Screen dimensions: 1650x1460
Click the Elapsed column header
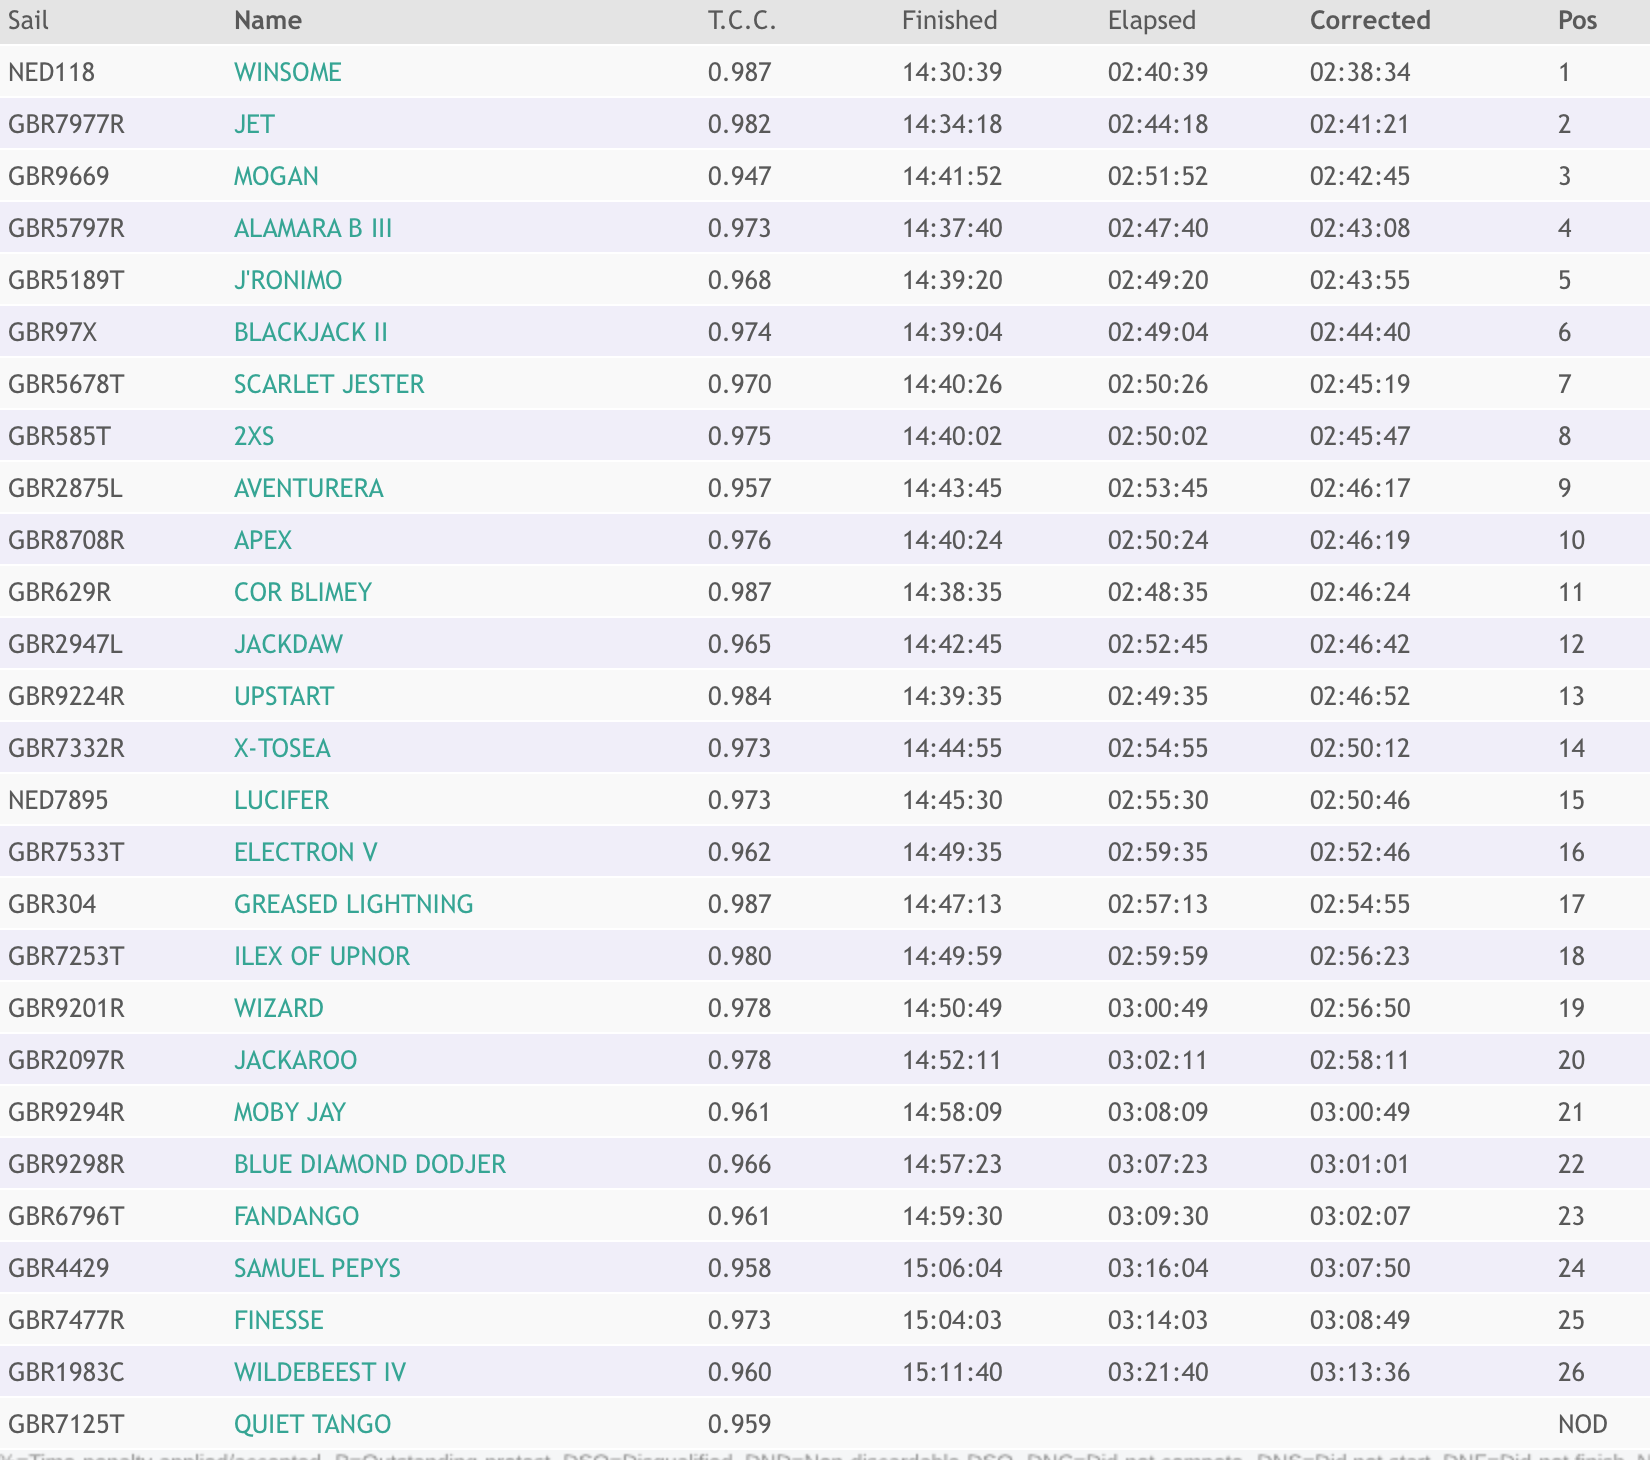pyautogui.click(x=1151, y=20)
